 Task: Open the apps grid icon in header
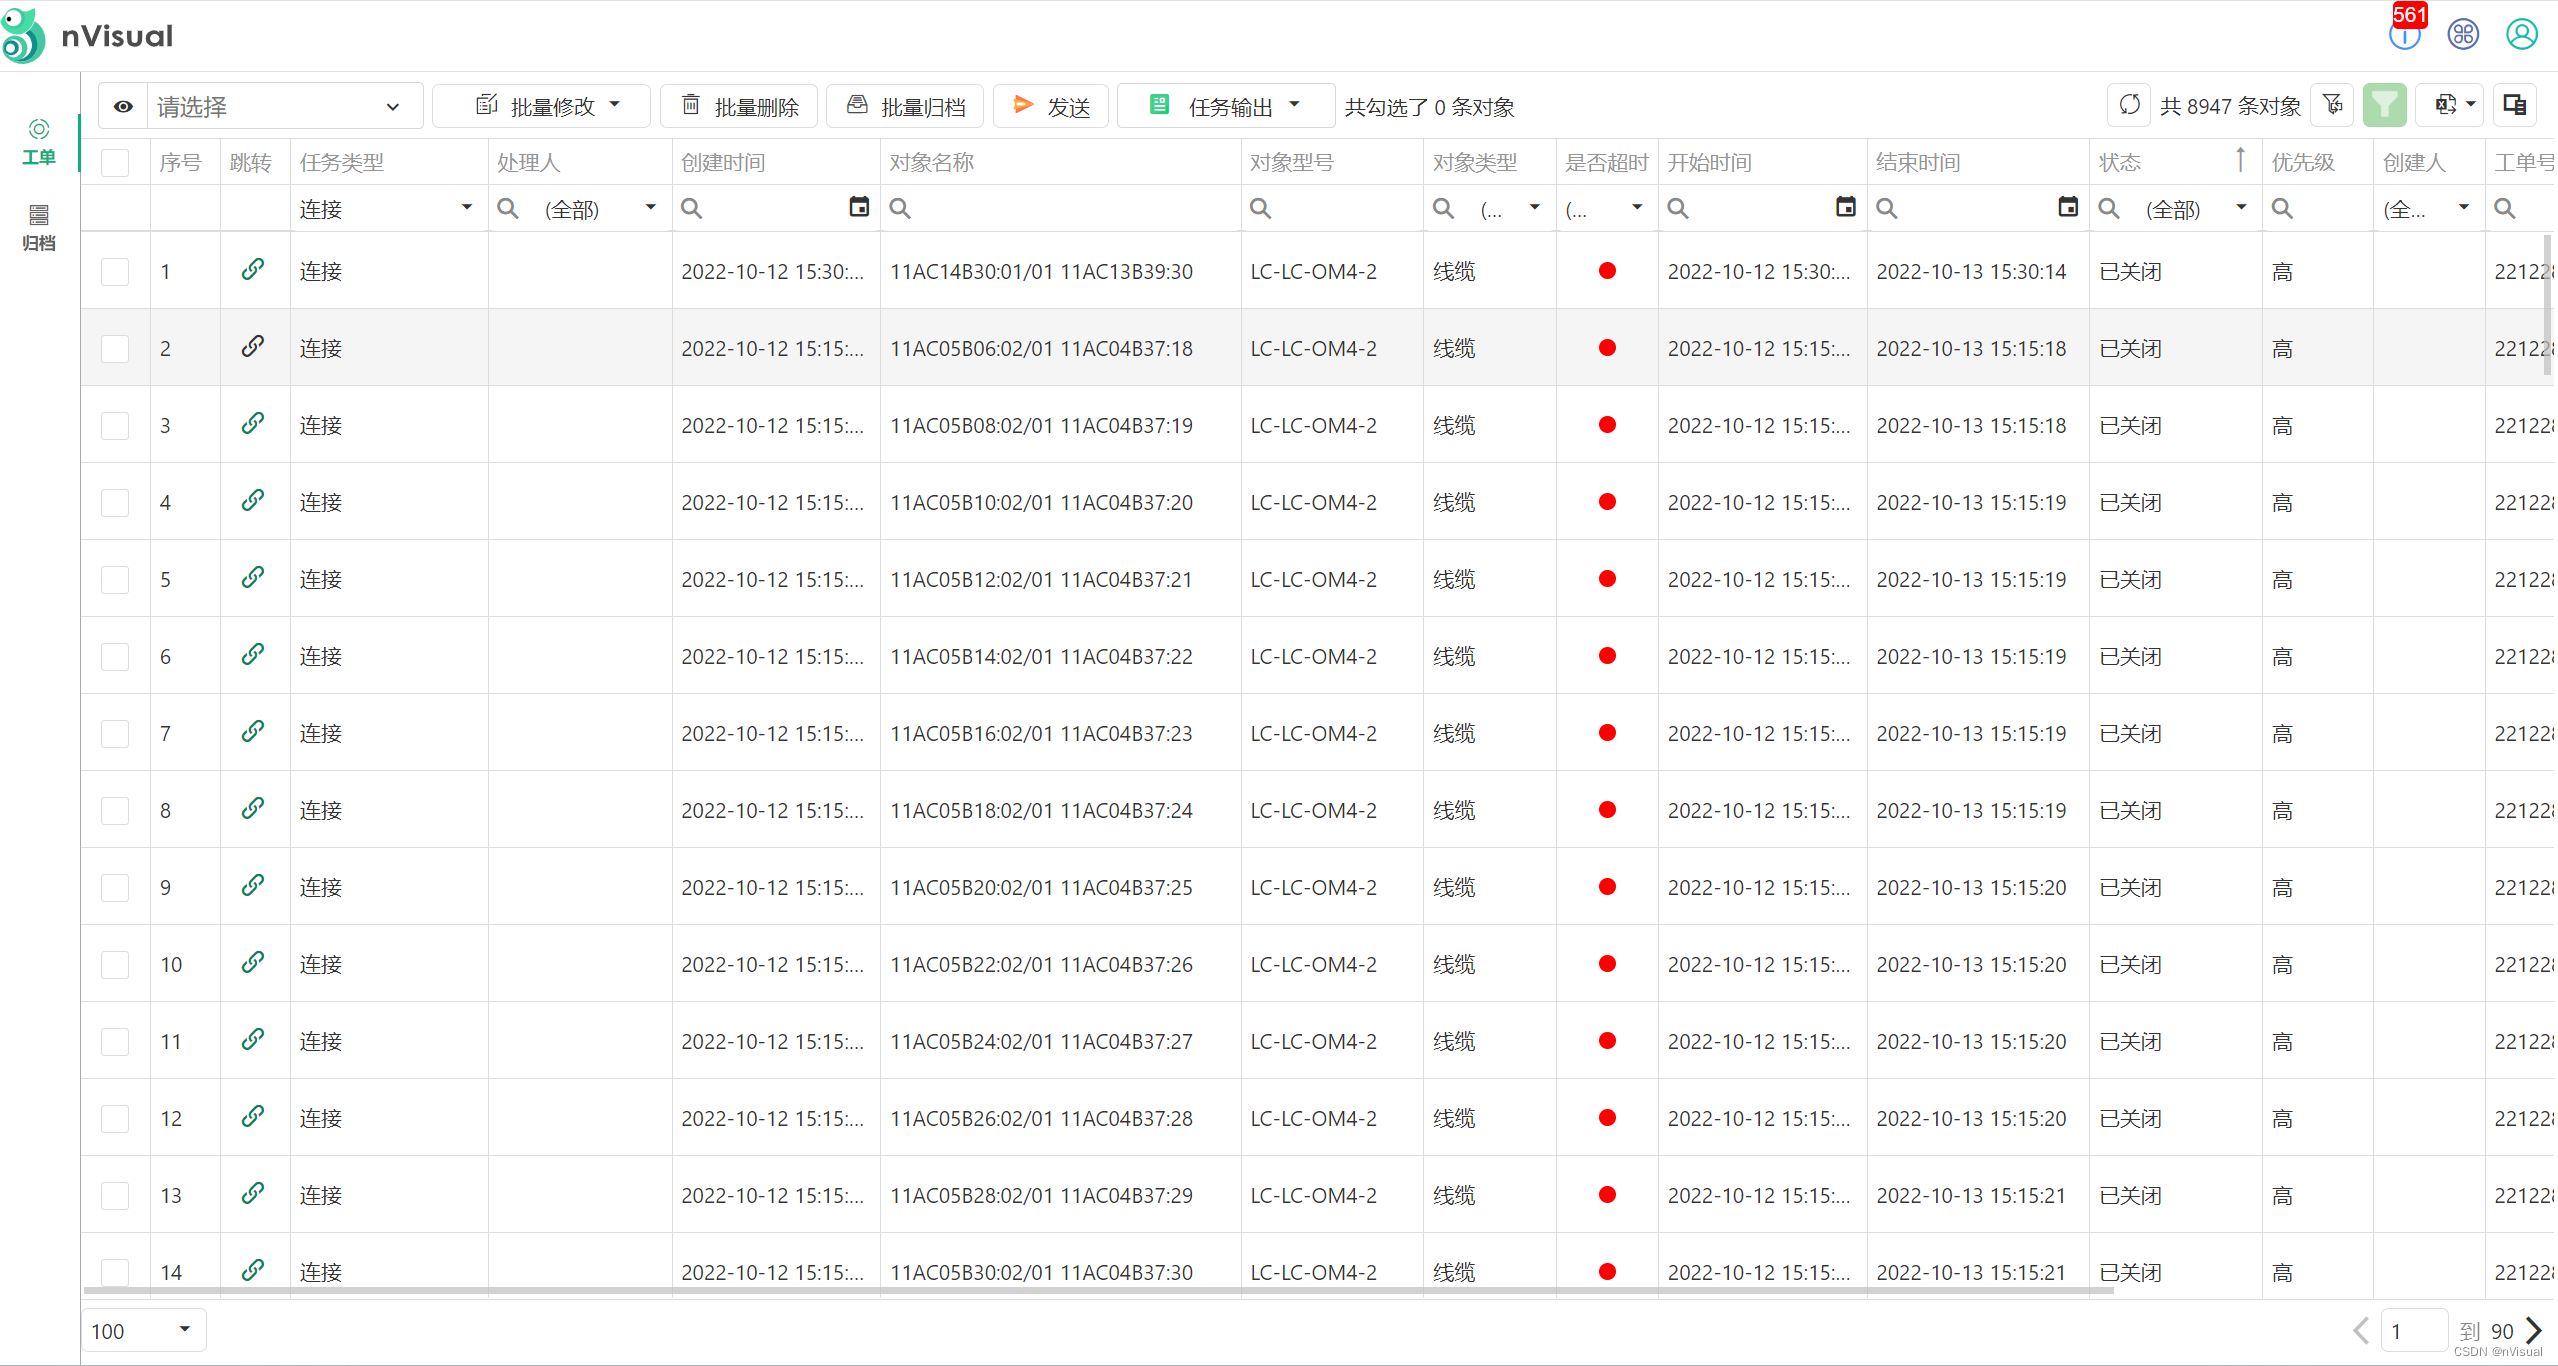tap(2463, 34)
